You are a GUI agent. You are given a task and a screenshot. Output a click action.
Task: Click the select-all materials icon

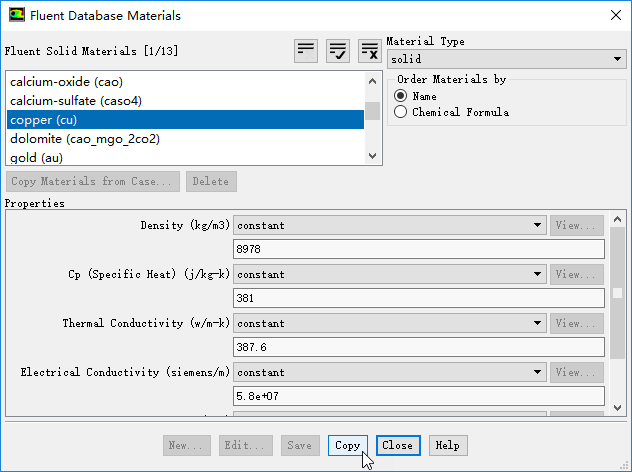click(338, 51)
